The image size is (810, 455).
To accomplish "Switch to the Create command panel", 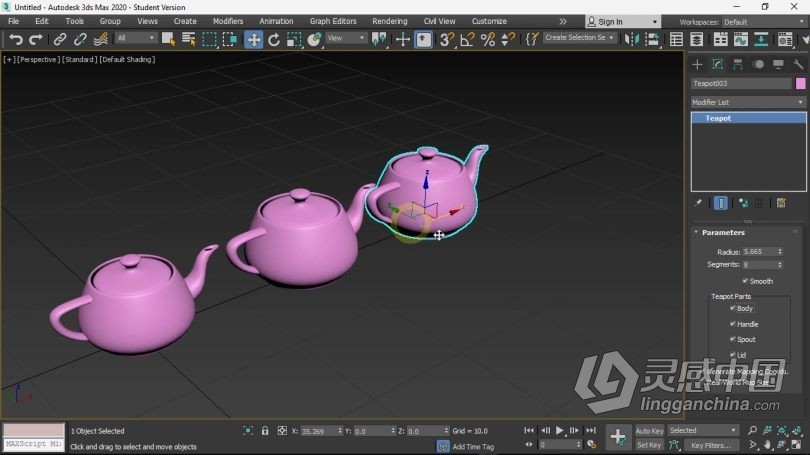I will (697, 64).
